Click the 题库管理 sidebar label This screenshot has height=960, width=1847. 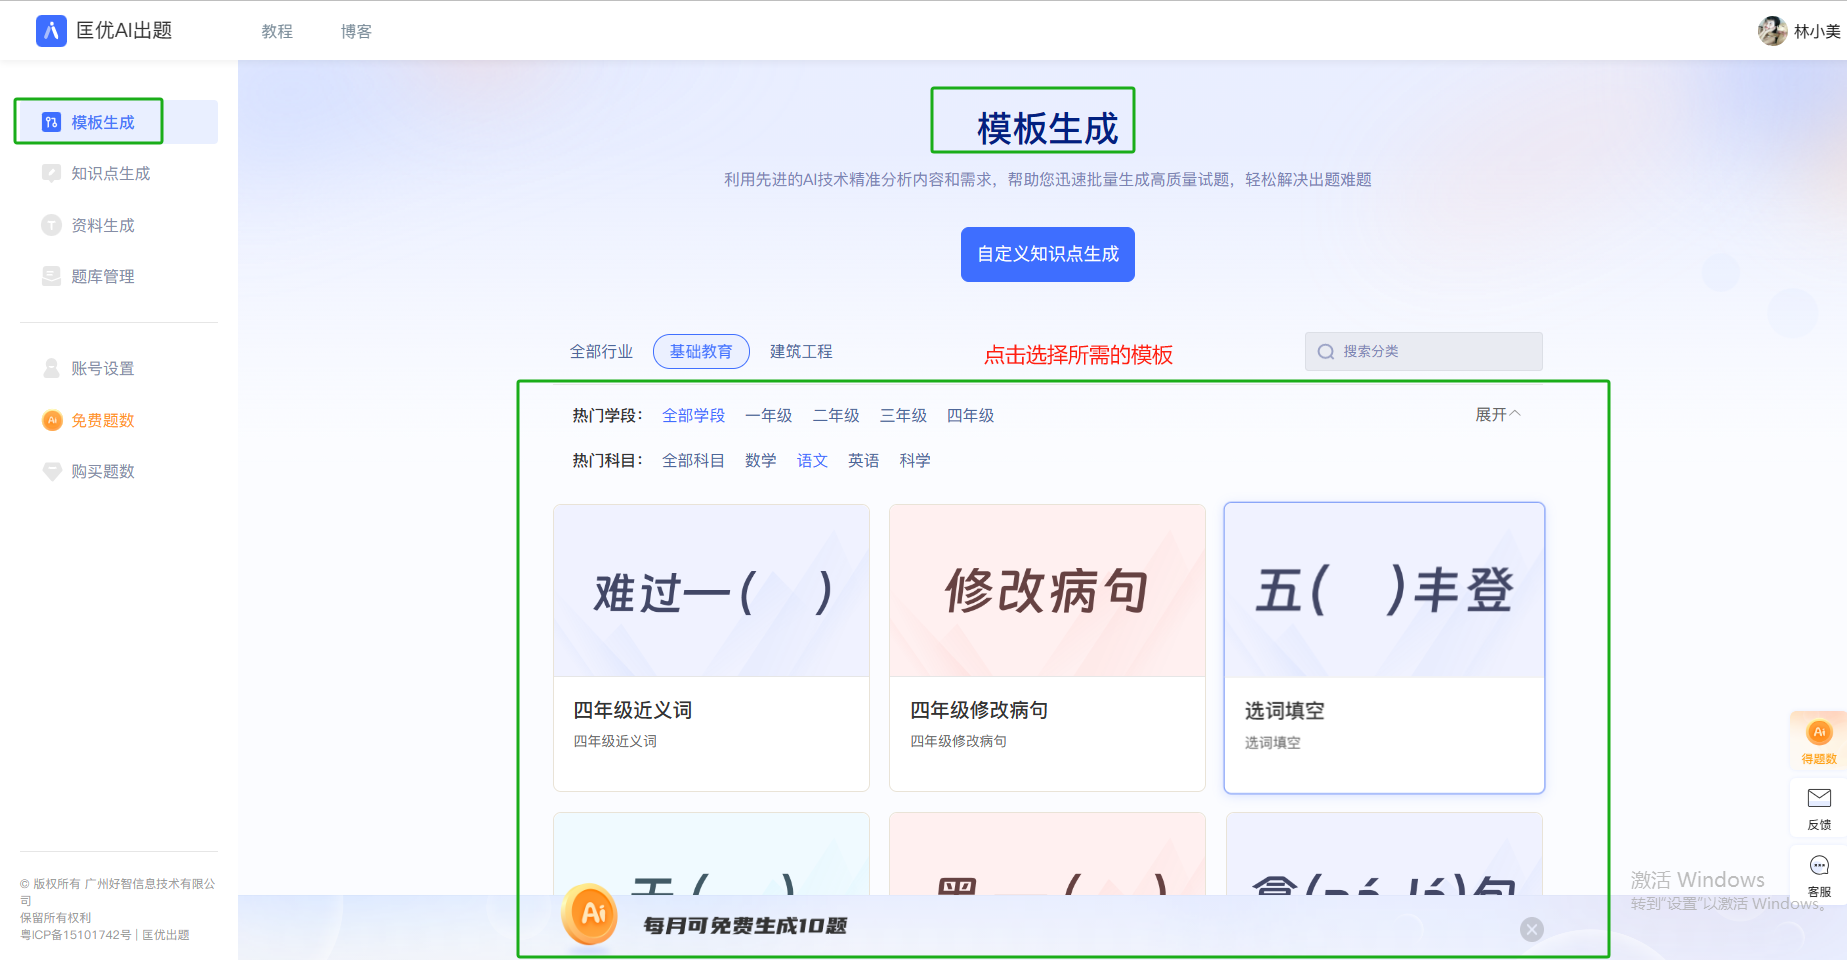pos(103,276)
